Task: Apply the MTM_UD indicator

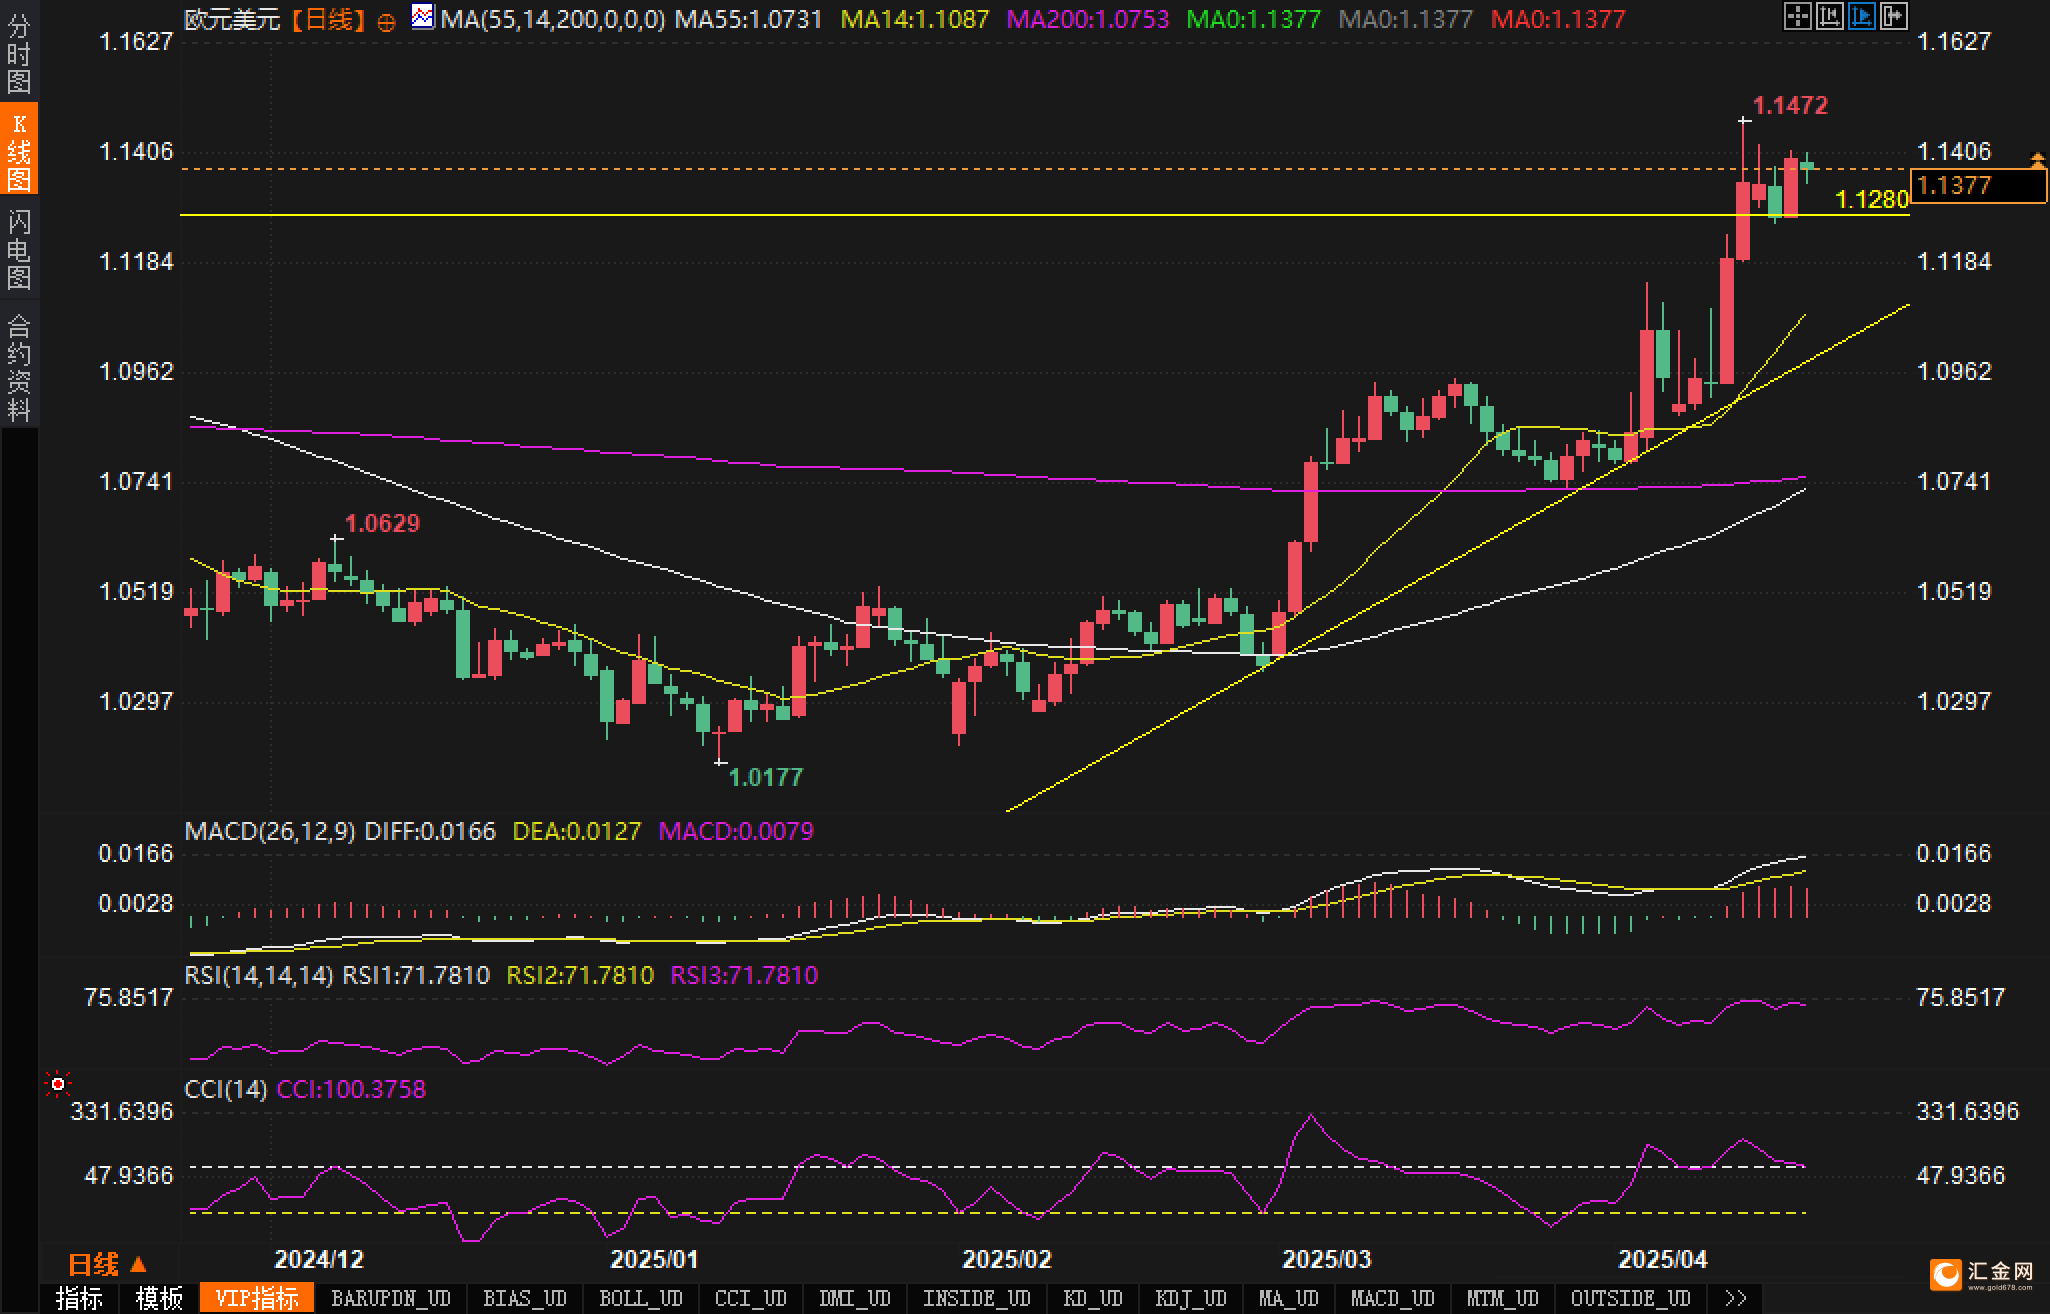Action: click(1503, 1298)
